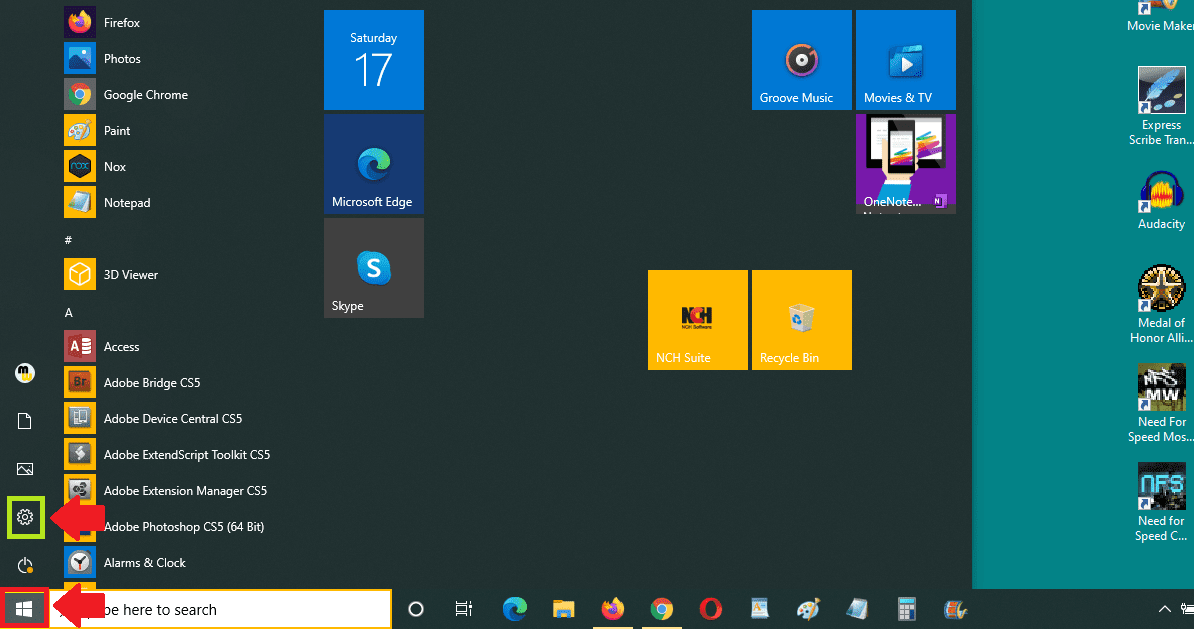Open the Movies & TV tile
This screenshot has height=629, width=1194.
pos(906,59)
